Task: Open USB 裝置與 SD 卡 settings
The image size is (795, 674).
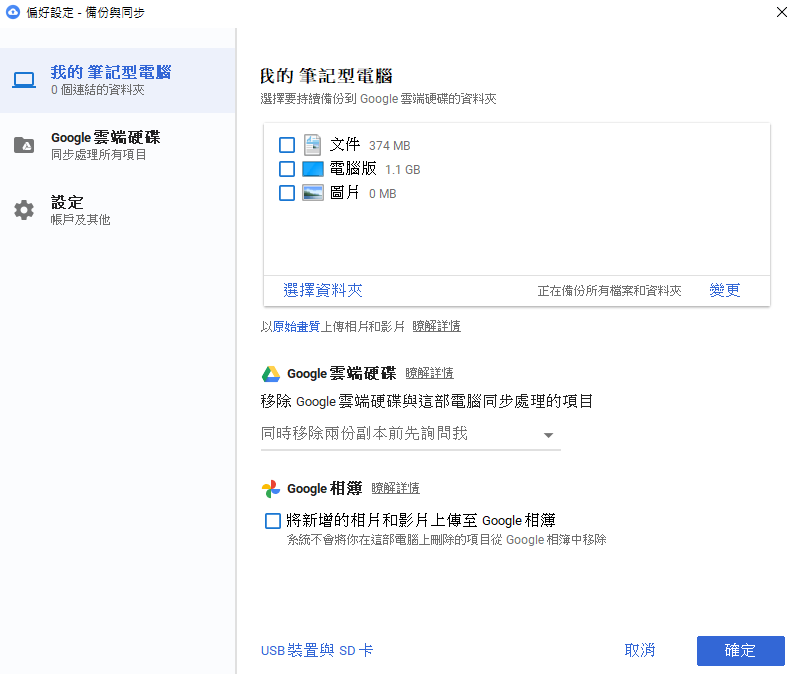Action: [317, 651]
